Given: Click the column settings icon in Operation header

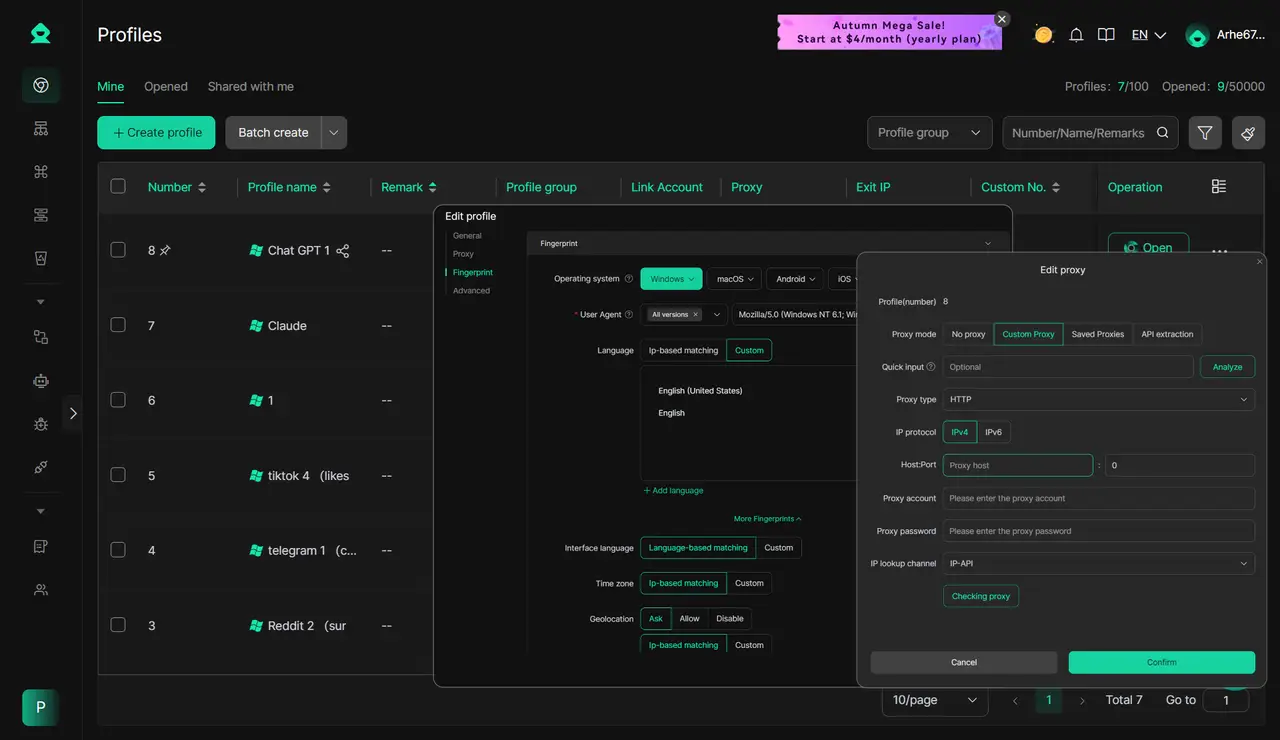Looking at the screenshot, I should [1218, 187].
